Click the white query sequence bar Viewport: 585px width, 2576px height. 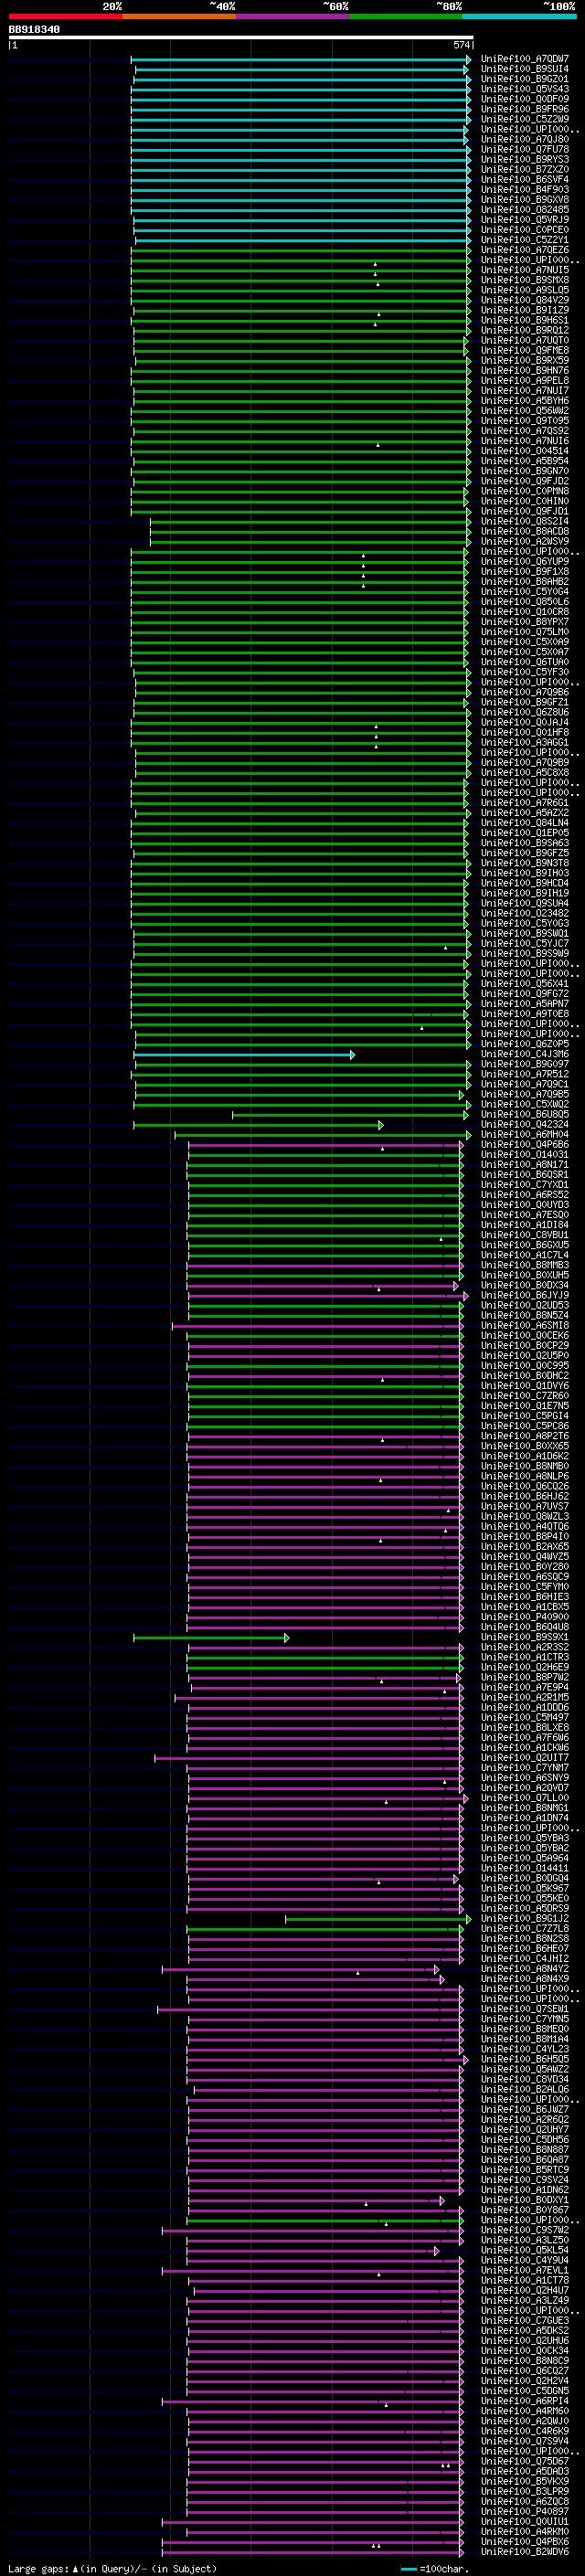click(x=241, y=38)
